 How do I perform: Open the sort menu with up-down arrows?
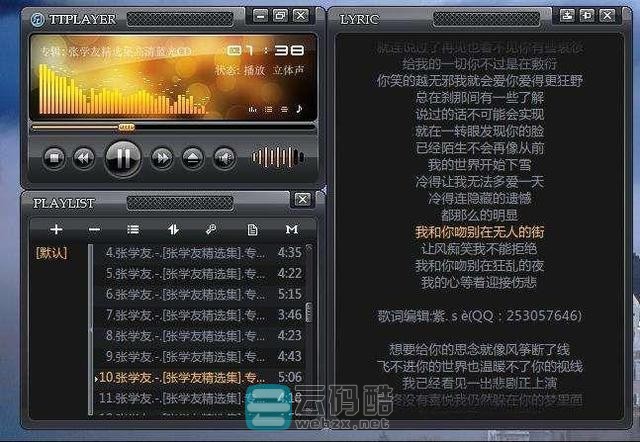point(173,229)
